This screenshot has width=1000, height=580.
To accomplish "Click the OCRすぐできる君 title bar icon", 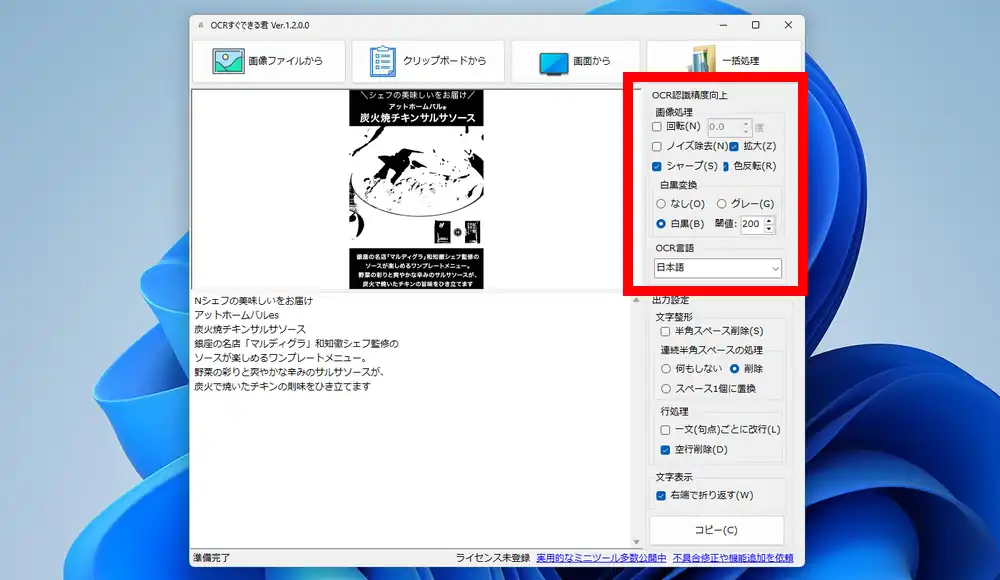I will point(203,26).
